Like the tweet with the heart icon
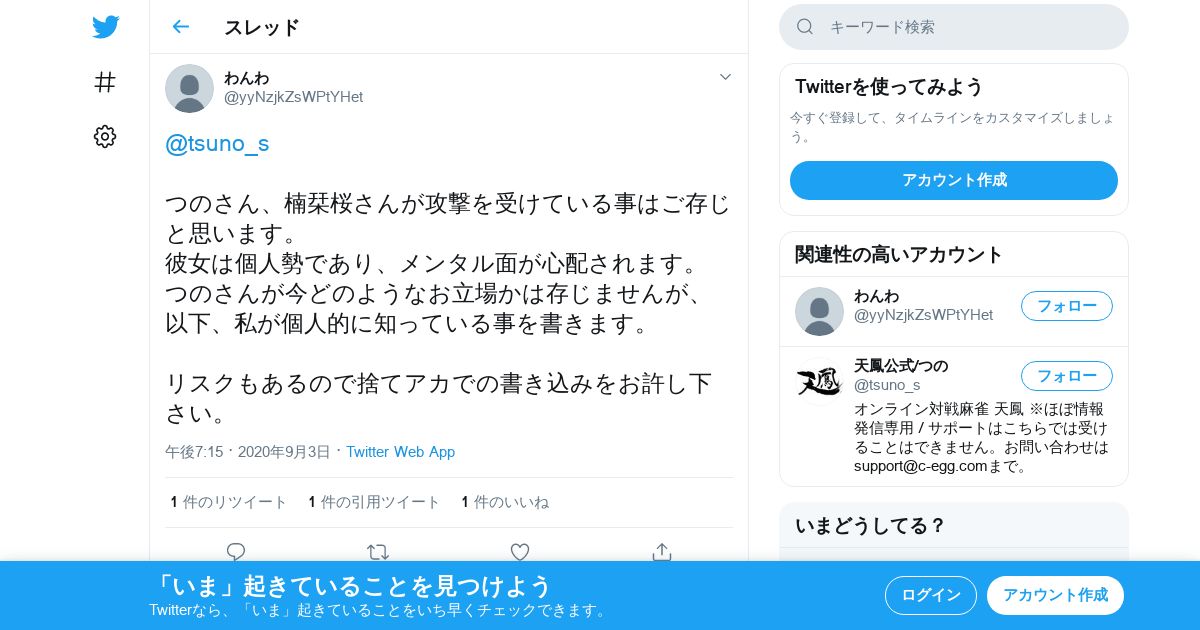 point(520,551)
